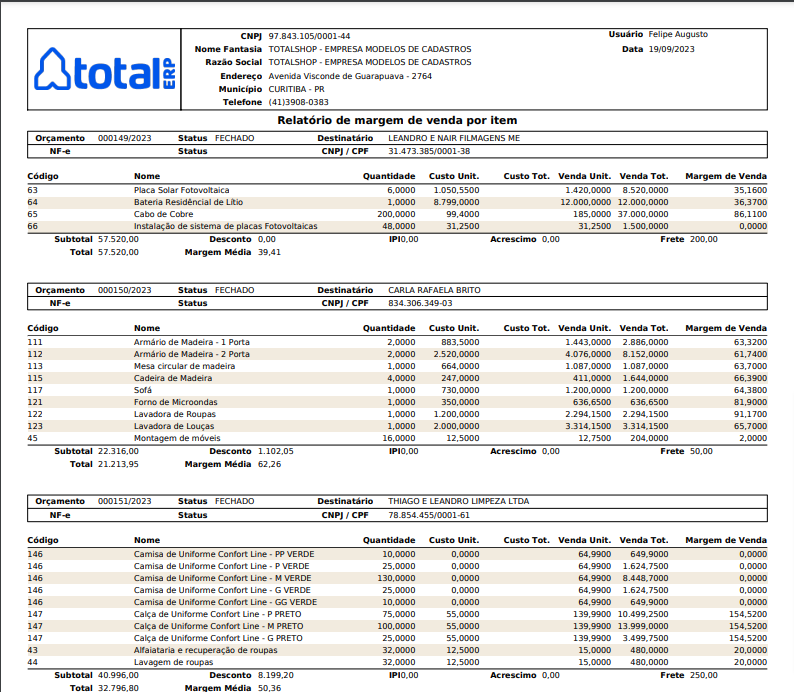The image size is (794, 692).
Task: Click Subtotal value 40.996,00
Action: [x=118, y=676]
